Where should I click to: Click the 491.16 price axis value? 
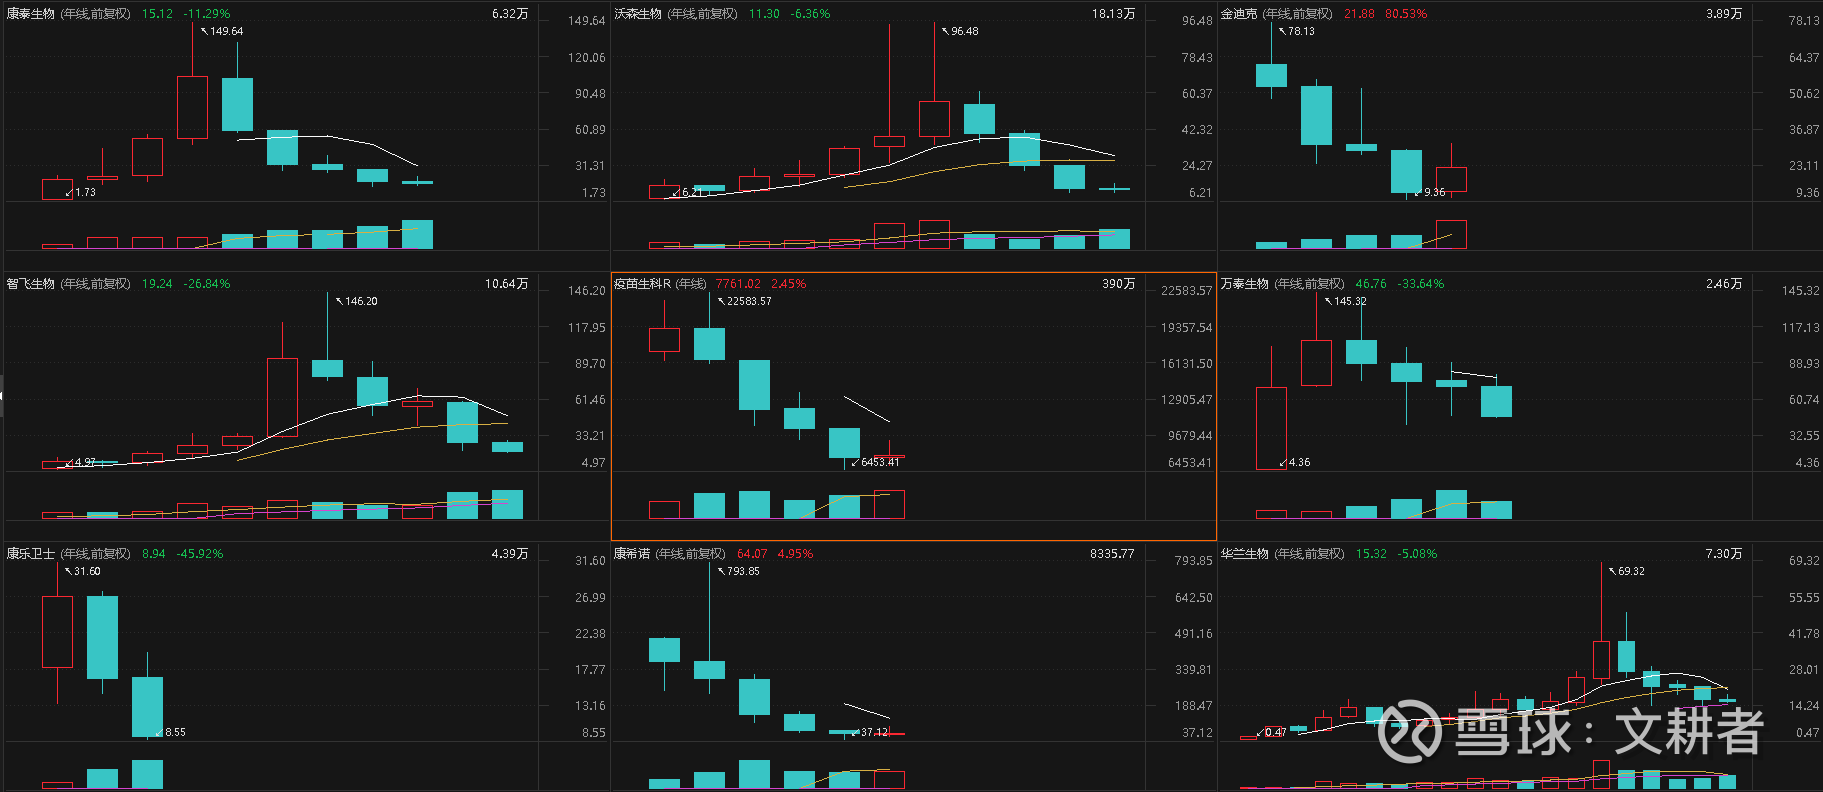[x=1194, y=634]
